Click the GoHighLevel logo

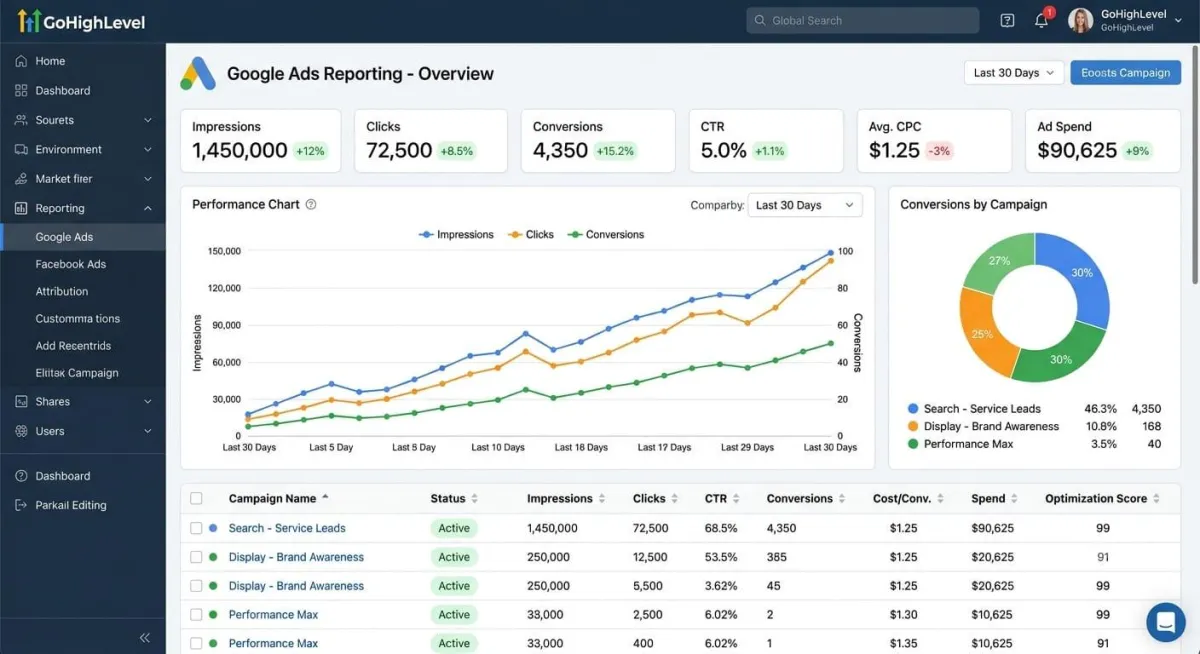[80, 21]
